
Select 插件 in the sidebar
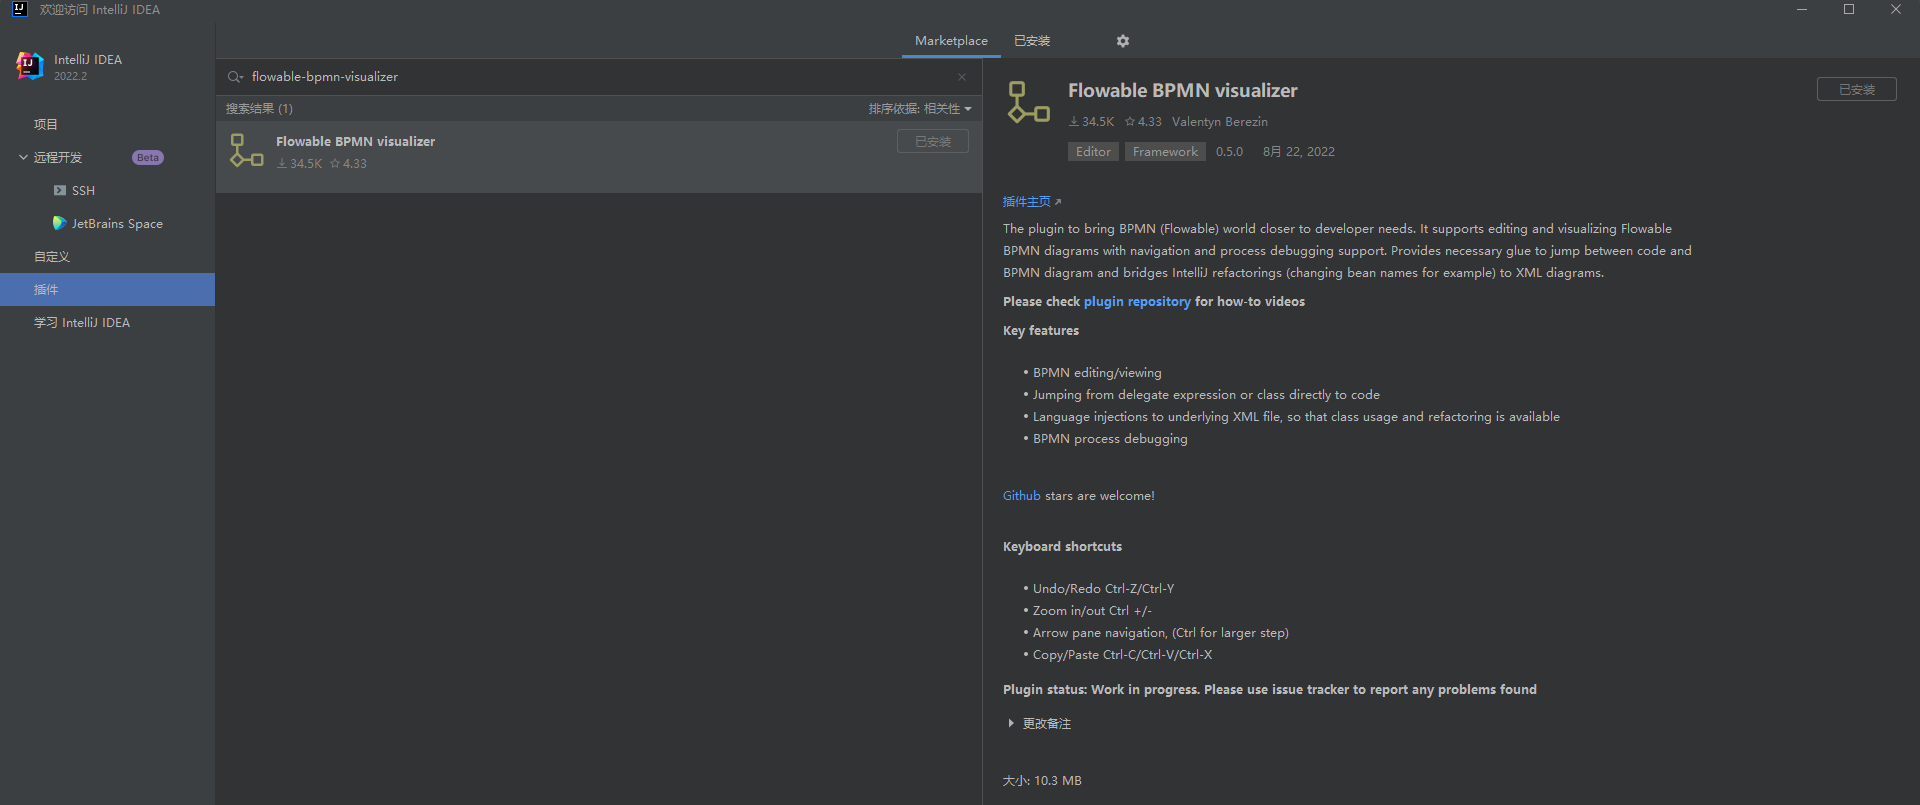[x=107, y=289]
